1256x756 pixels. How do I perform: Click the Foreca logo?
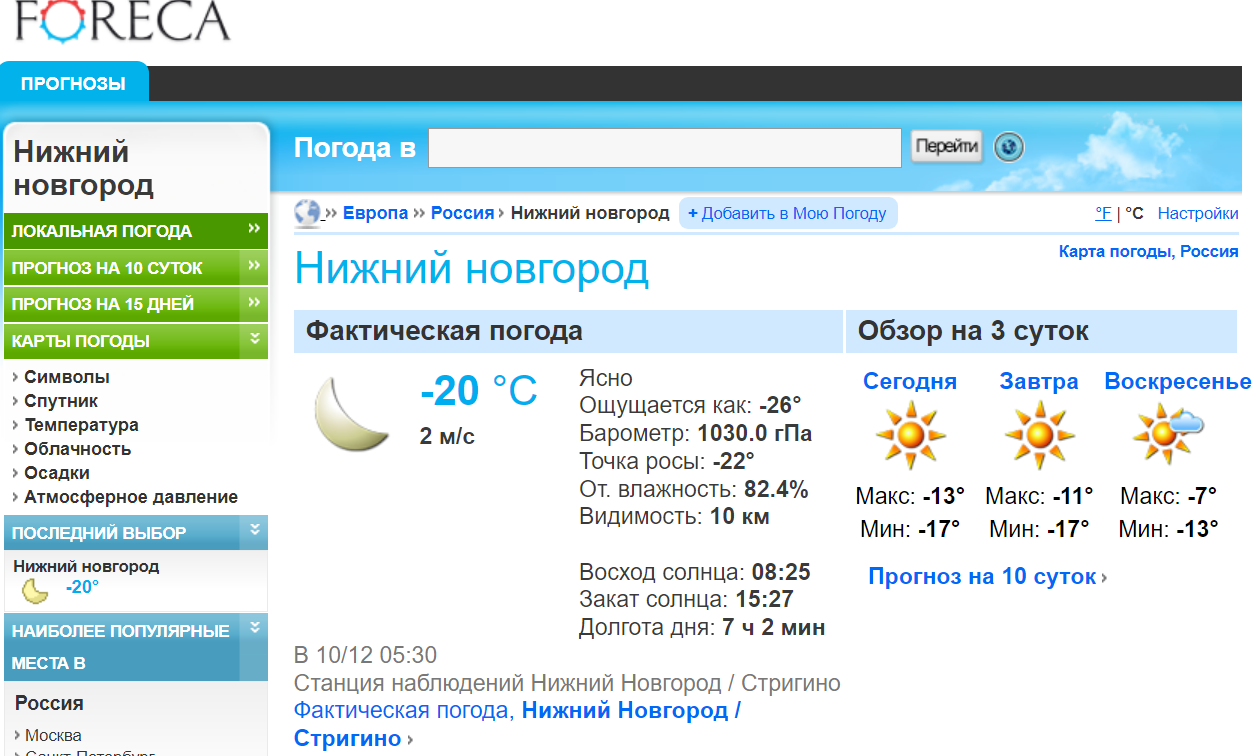coord(122,22)
